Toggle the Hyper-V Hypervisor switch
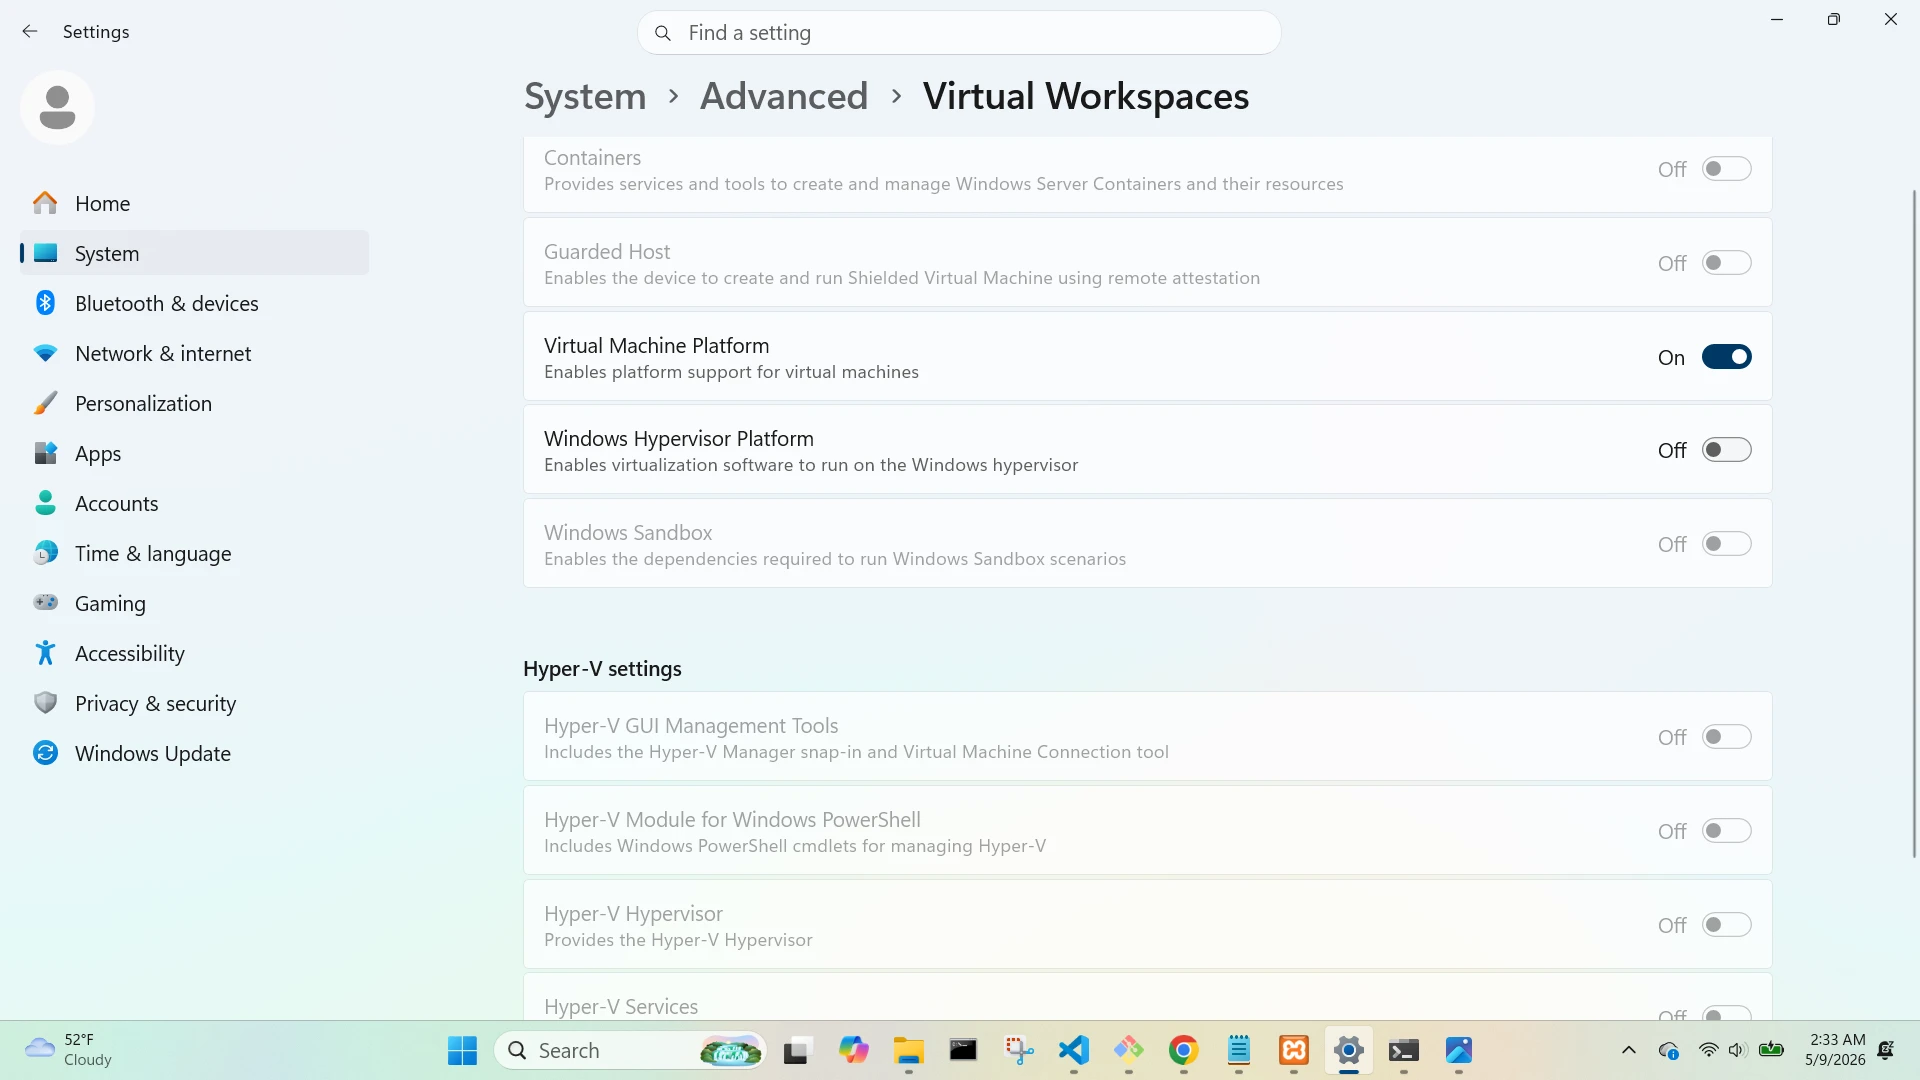 (1727, 925)
